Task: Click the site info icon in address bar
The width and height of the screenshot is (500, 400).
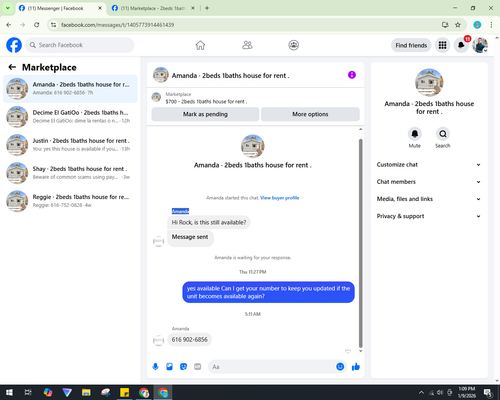Action: 53,25
